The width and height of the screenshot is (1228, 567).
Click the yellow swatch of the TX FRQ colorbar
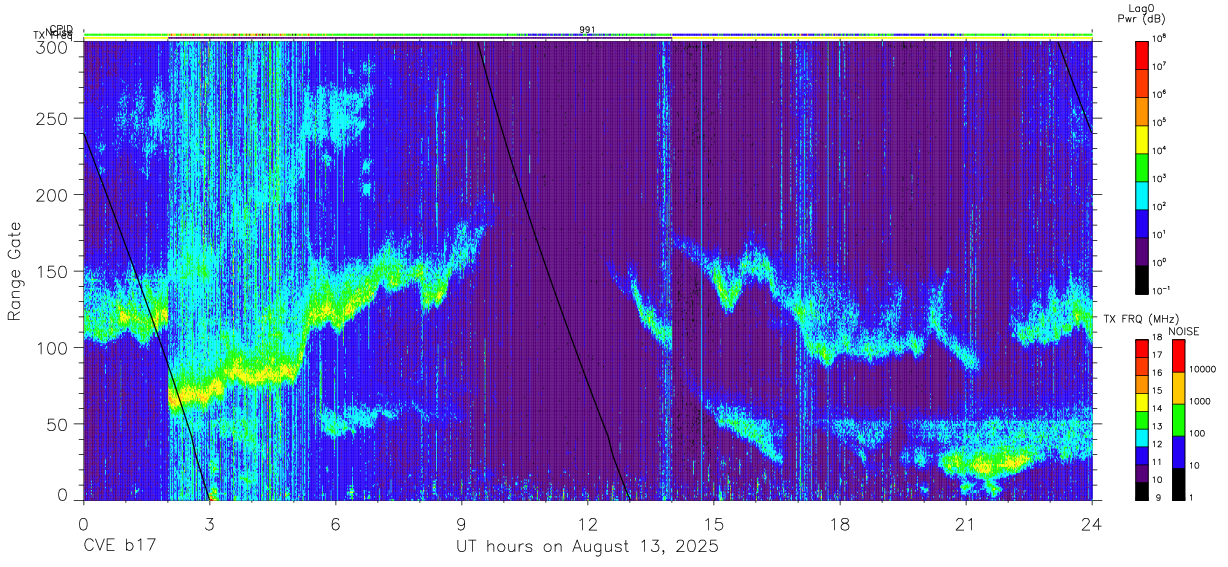1141,402
